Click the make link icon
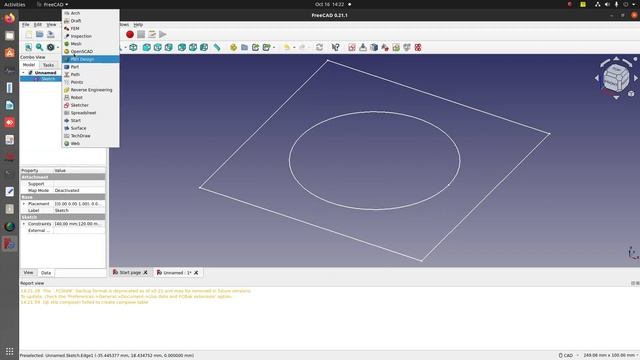The image size is (640, 360). click(x=255, y=47)
